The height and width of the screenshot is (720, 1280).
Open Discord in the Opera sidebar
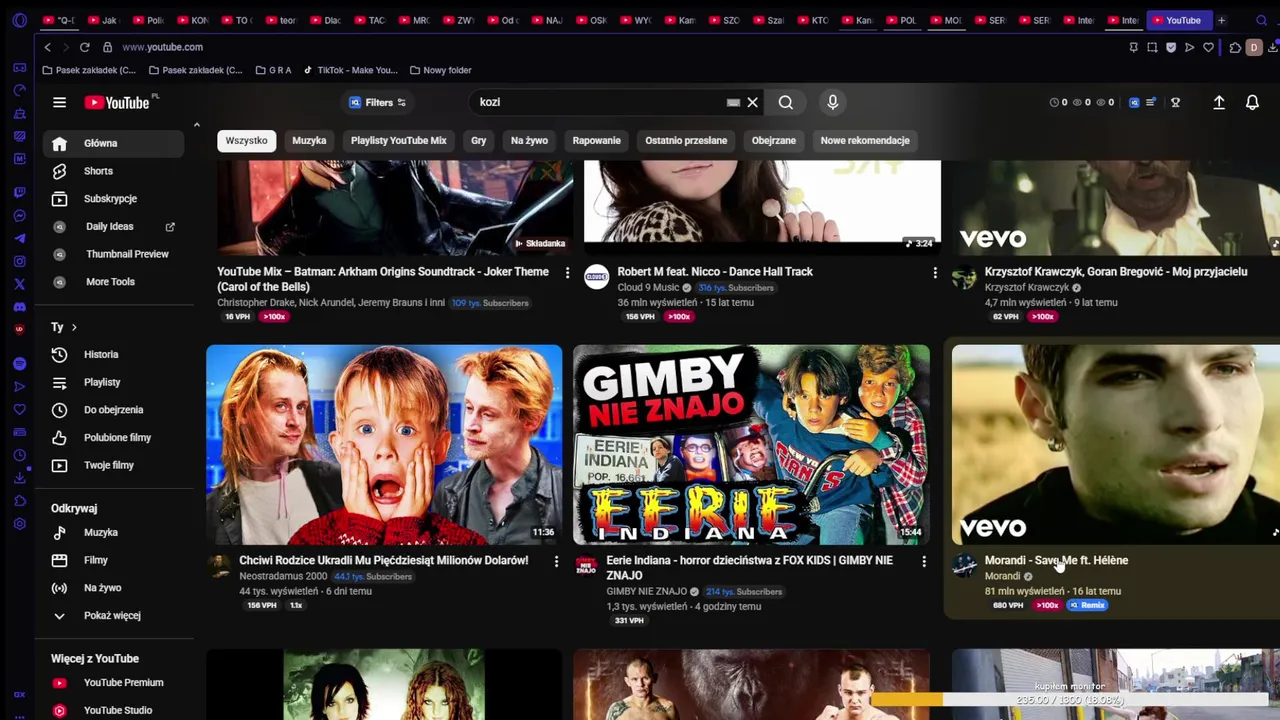pyautogui.click(x=19, y=307)
